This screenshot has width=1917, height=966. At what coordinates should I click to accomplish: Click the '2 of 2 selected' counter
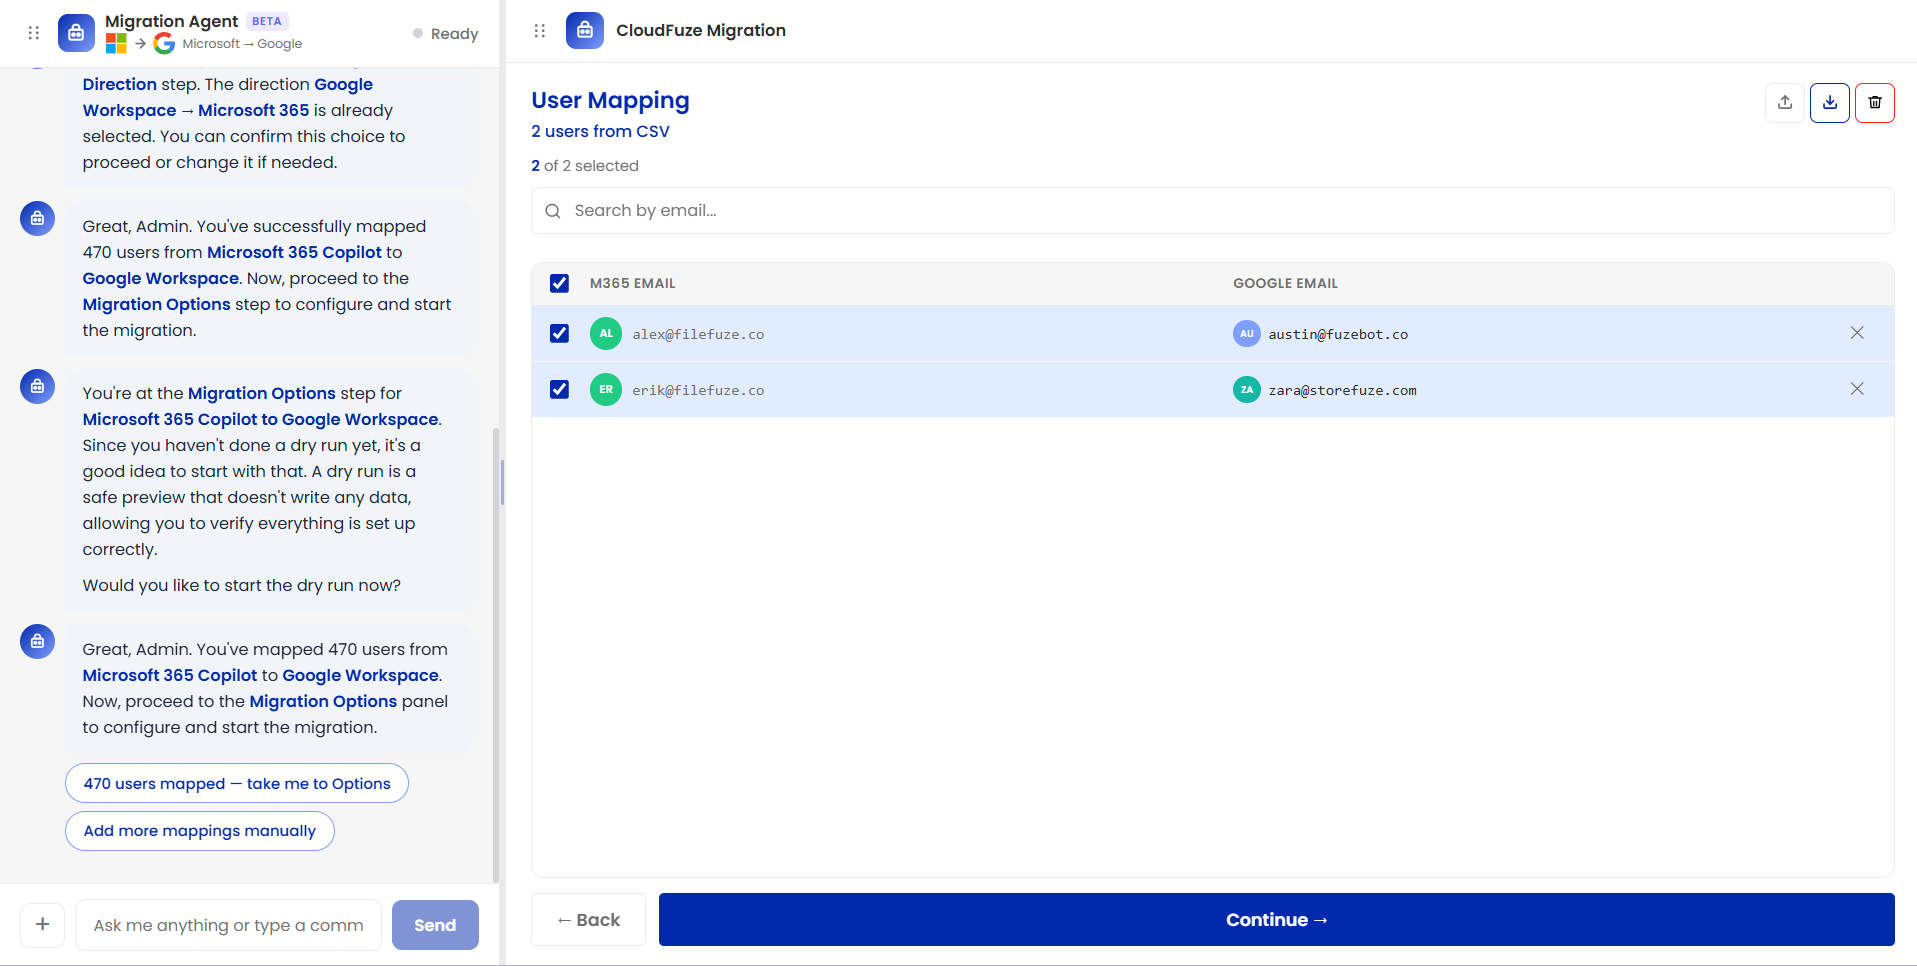(585, 166)
